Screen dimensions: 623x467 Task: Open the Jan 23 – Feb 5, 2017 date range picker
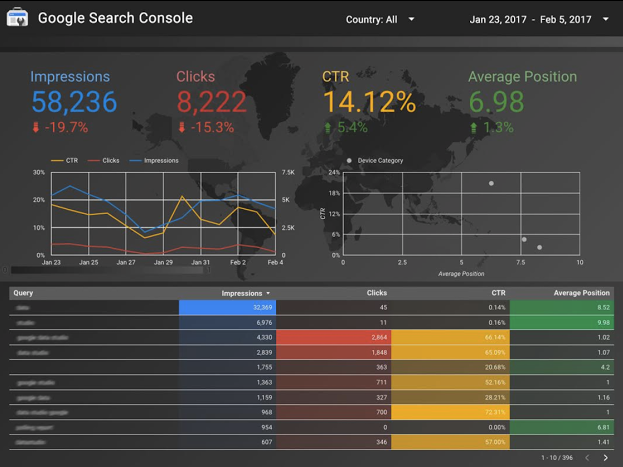pos(539,19)
